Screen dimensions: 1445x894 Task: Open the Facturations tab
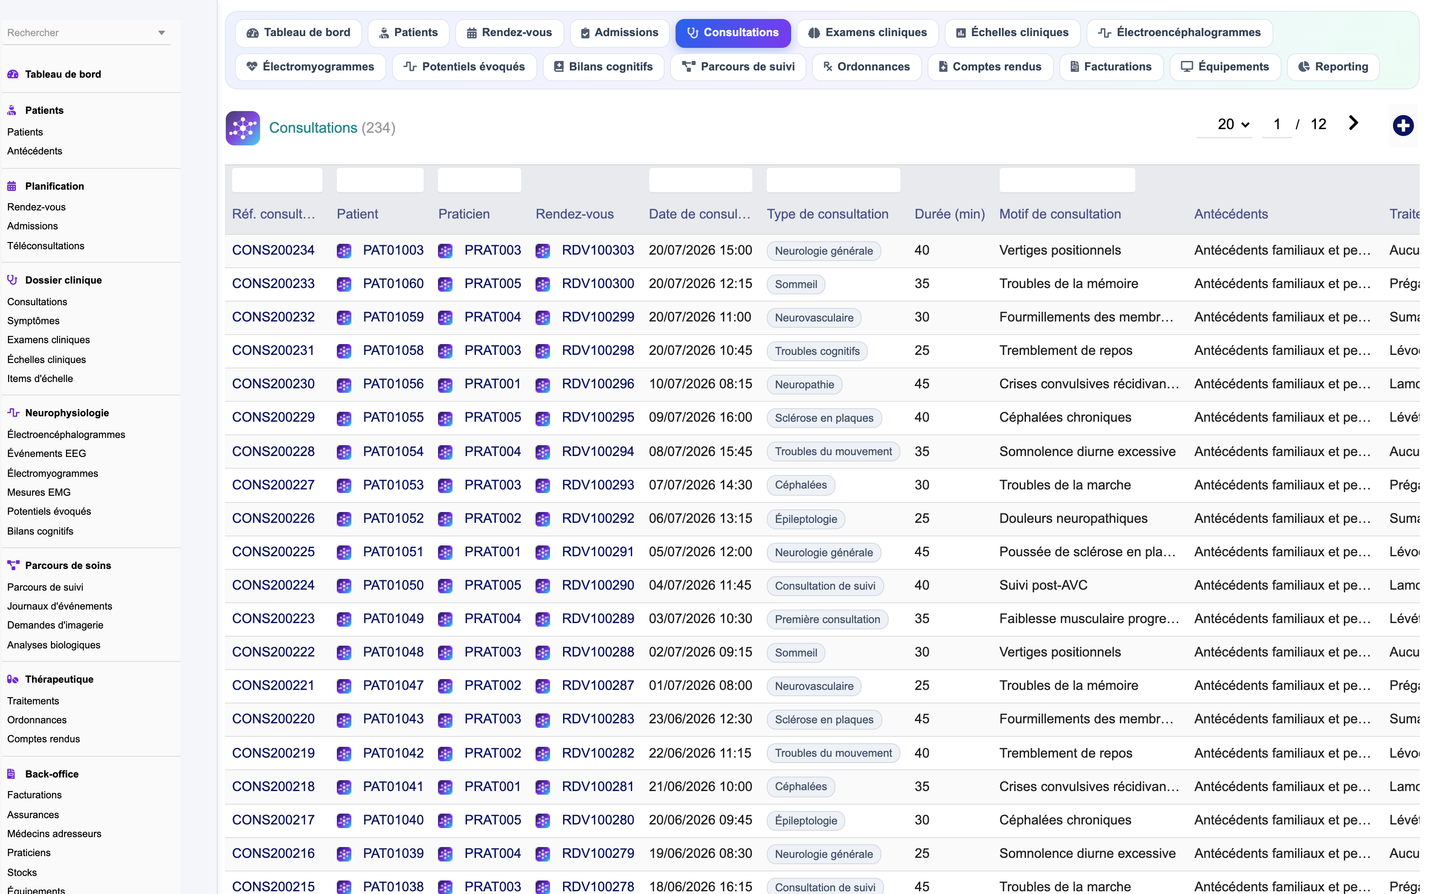(1110, 67)
